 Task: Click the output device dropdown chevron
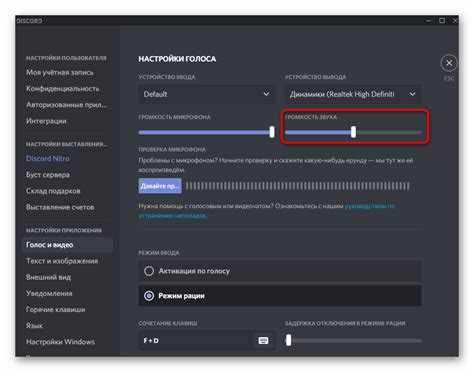[x=412, y=94]
